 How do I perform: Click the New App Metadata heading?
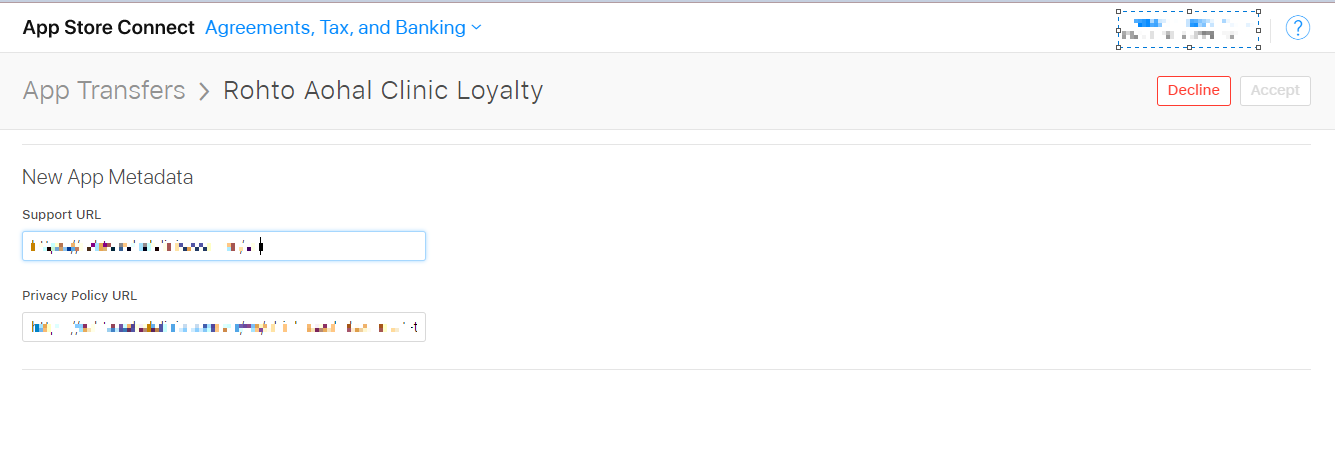coord(108,177)
